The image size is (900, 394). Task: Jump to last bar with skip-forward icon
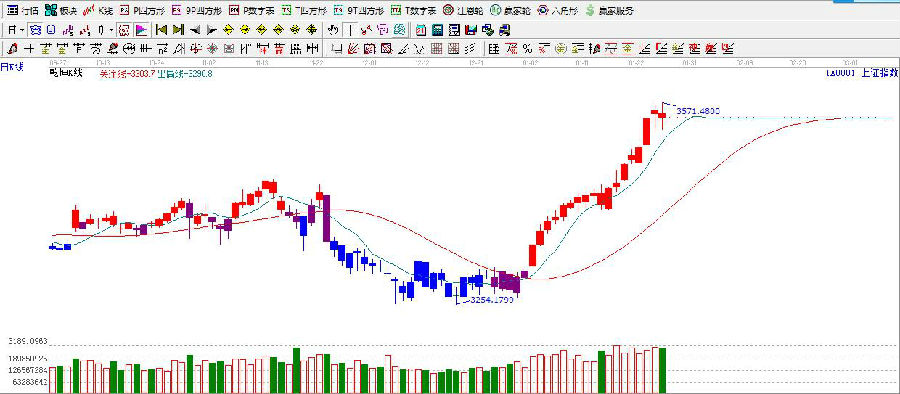click(179, 30)
